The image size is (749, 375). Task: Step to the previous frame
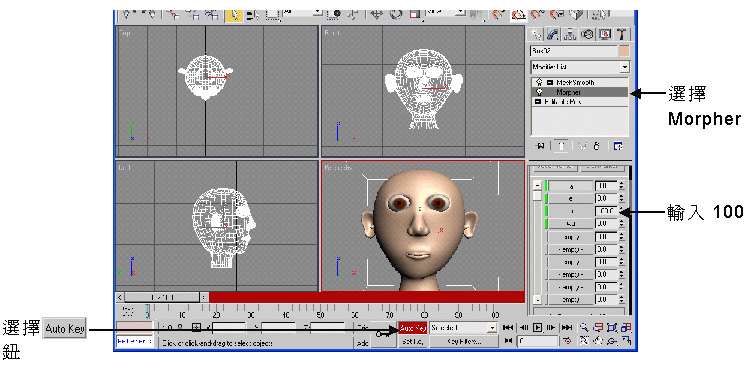524,328
